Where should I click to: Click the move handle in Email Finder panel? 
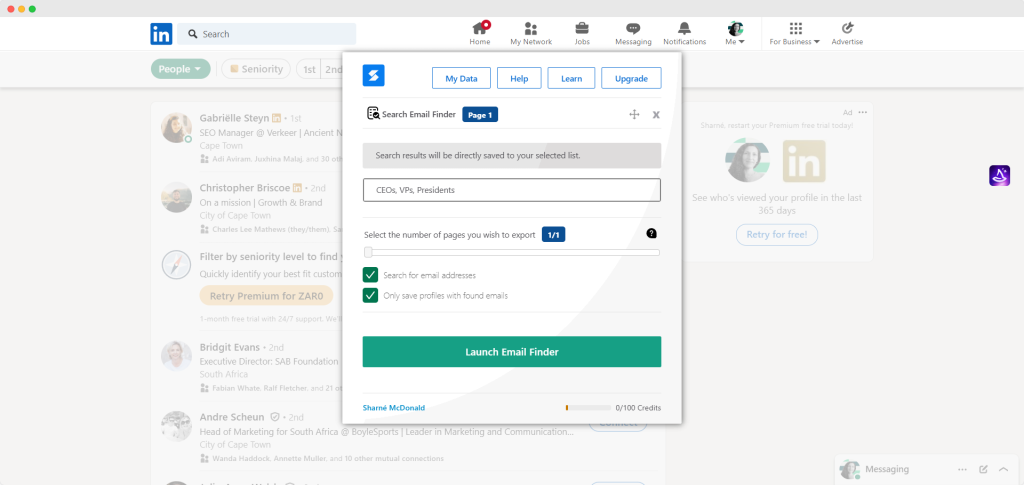634,115
